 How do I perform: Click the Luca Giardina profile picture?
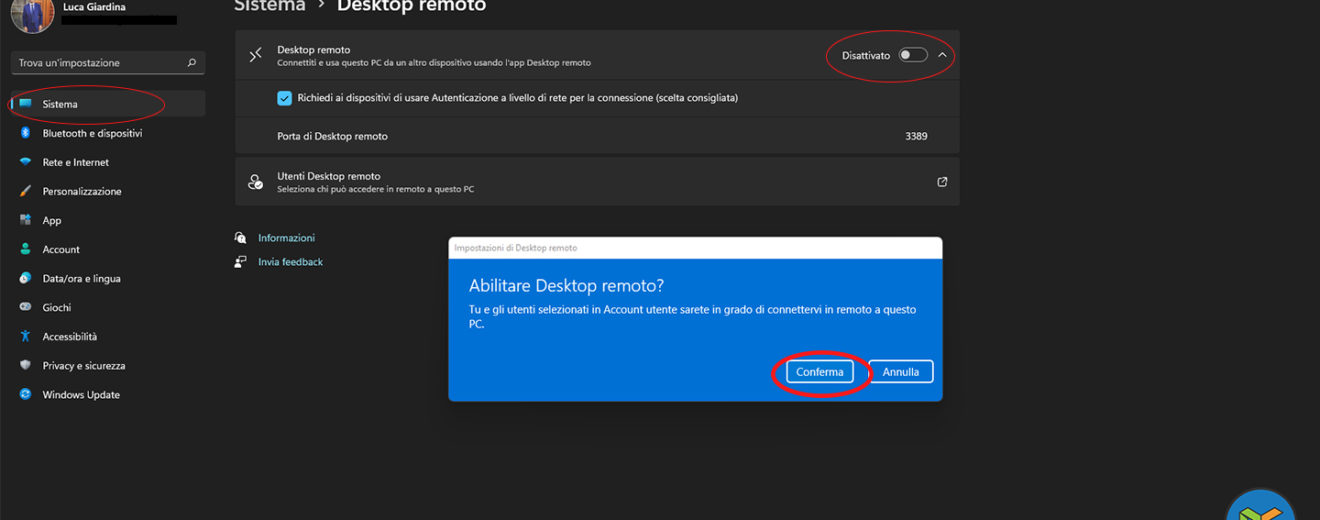pos(32,14)
